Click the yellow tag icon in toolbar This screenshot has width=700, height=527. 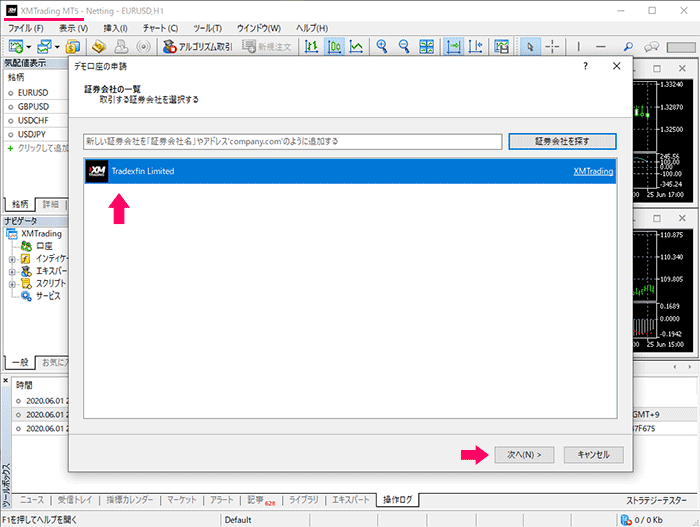[x=99, y=46]
